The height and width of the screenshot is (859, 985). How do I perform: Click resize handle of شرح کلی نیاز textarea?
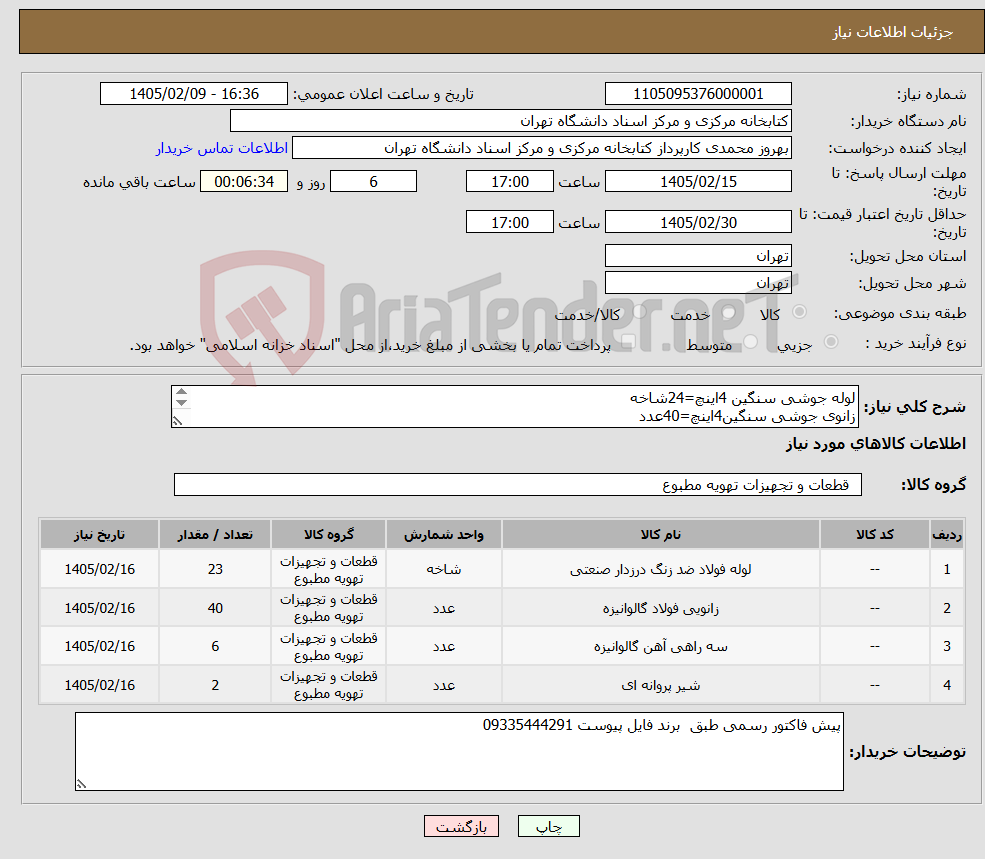pos(178,421)
